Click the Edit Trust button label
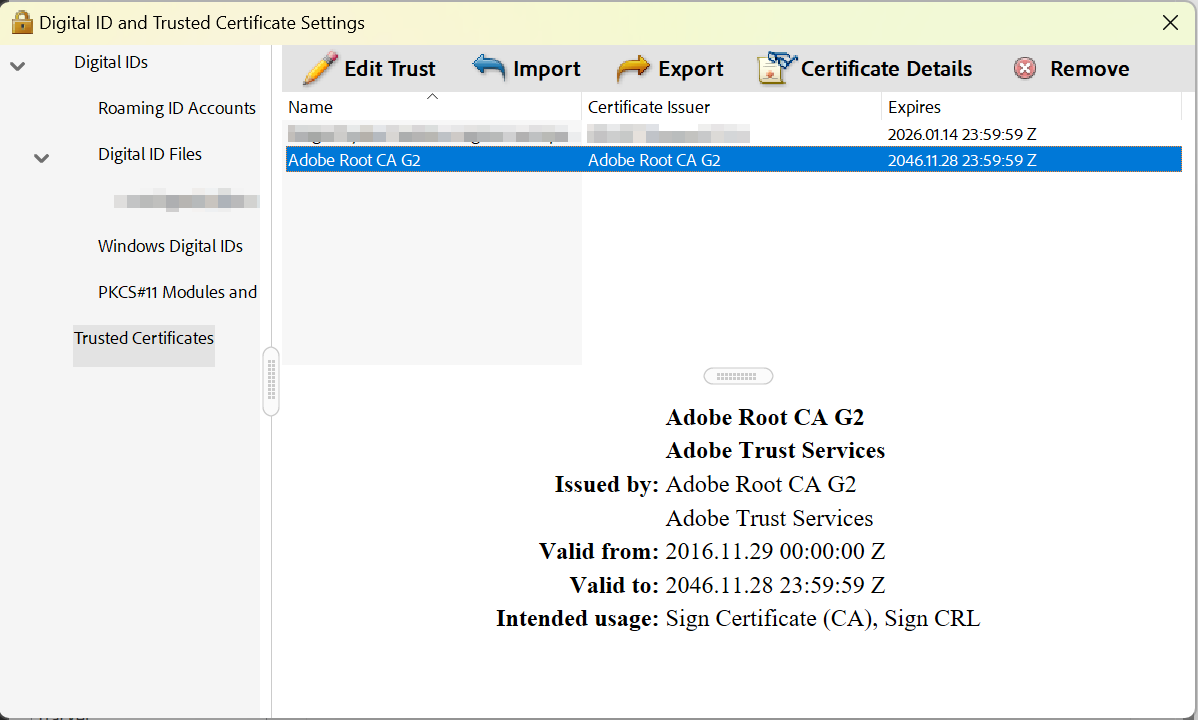1198x720 pixels. tap(390, 68)
